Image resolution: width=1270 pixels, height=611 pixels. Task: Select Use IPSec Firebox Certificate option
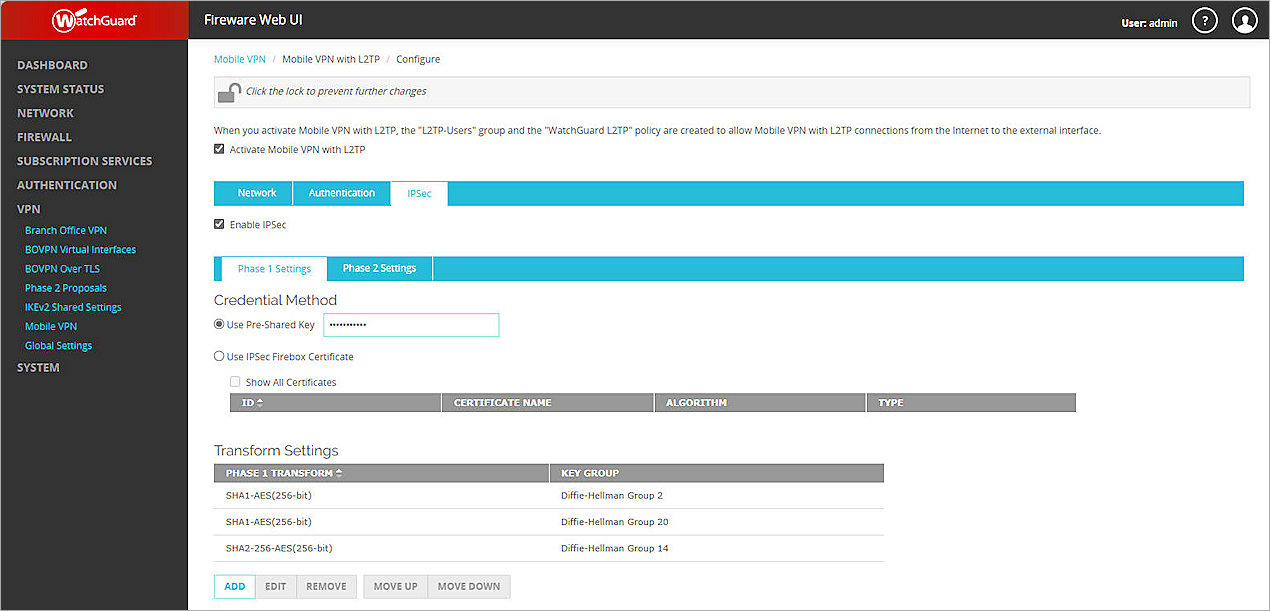click(219, 356)
